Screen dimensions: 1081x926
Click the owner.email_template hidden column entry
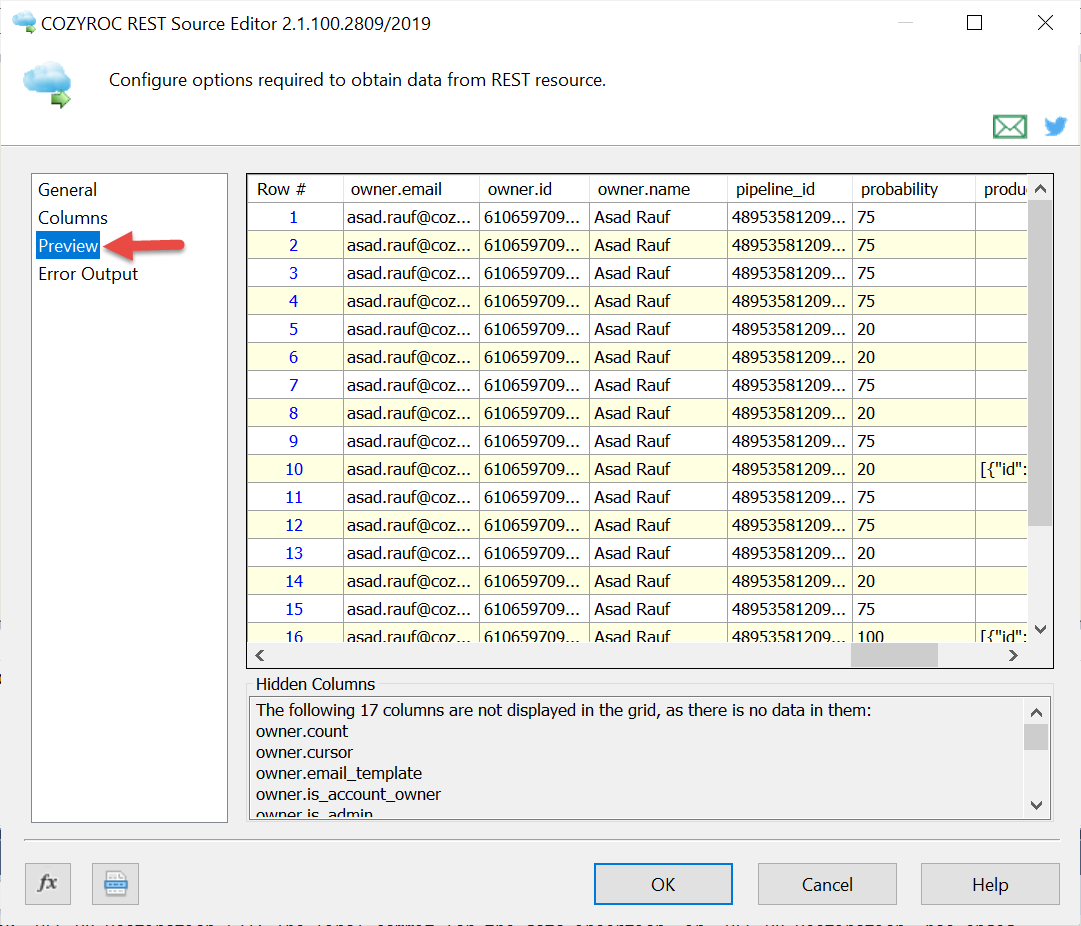tap(339, 773)
